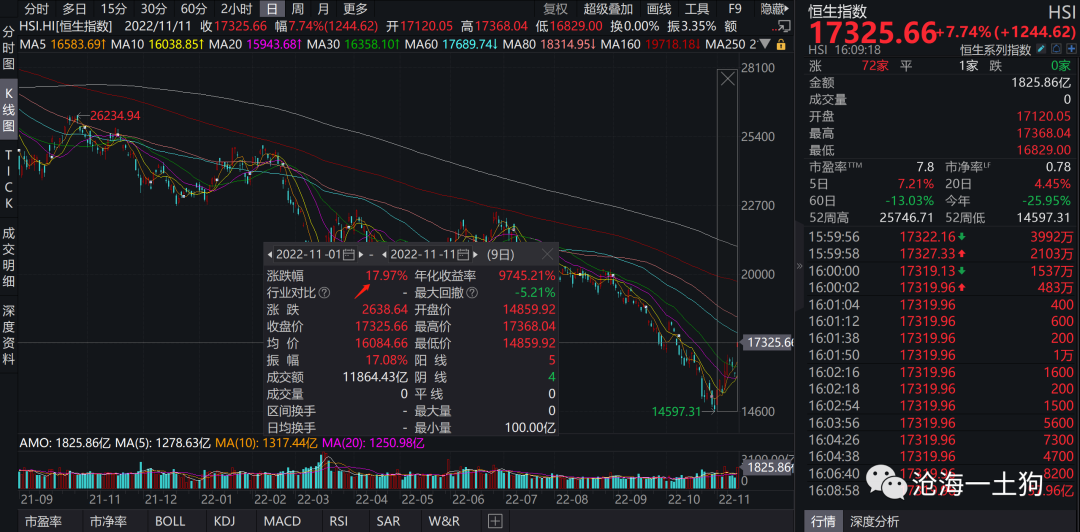
Task: Switch to 深度分析 tab
Action: point(874,521)
